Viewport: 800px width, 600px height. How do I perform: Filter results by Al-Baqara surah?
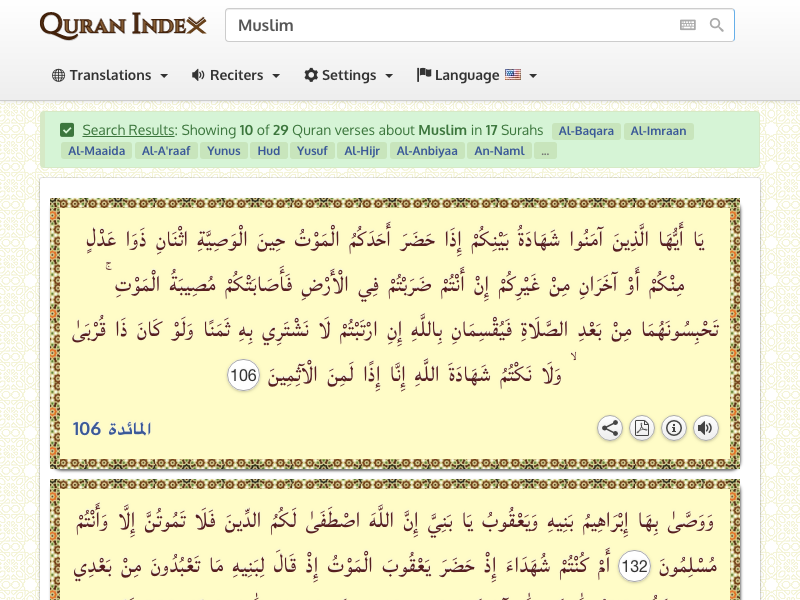[x=586, y=131]
